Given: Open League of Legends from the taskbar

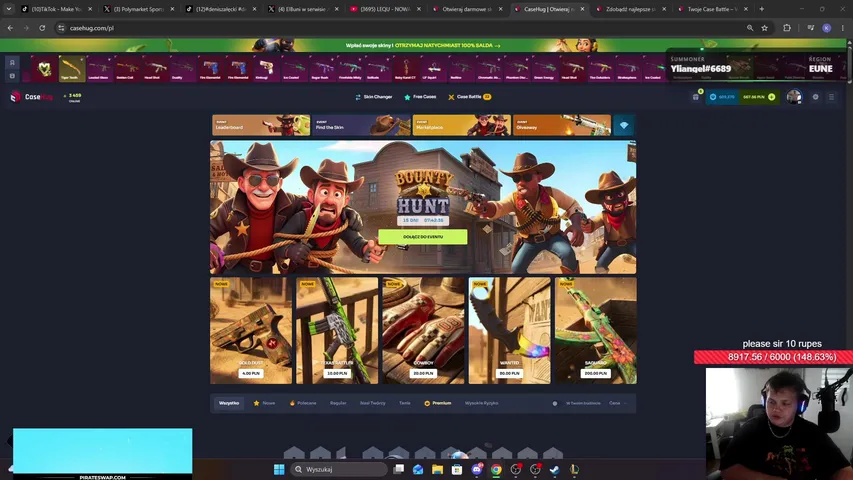Looking at the screenshot, I should tap(574, 469).
